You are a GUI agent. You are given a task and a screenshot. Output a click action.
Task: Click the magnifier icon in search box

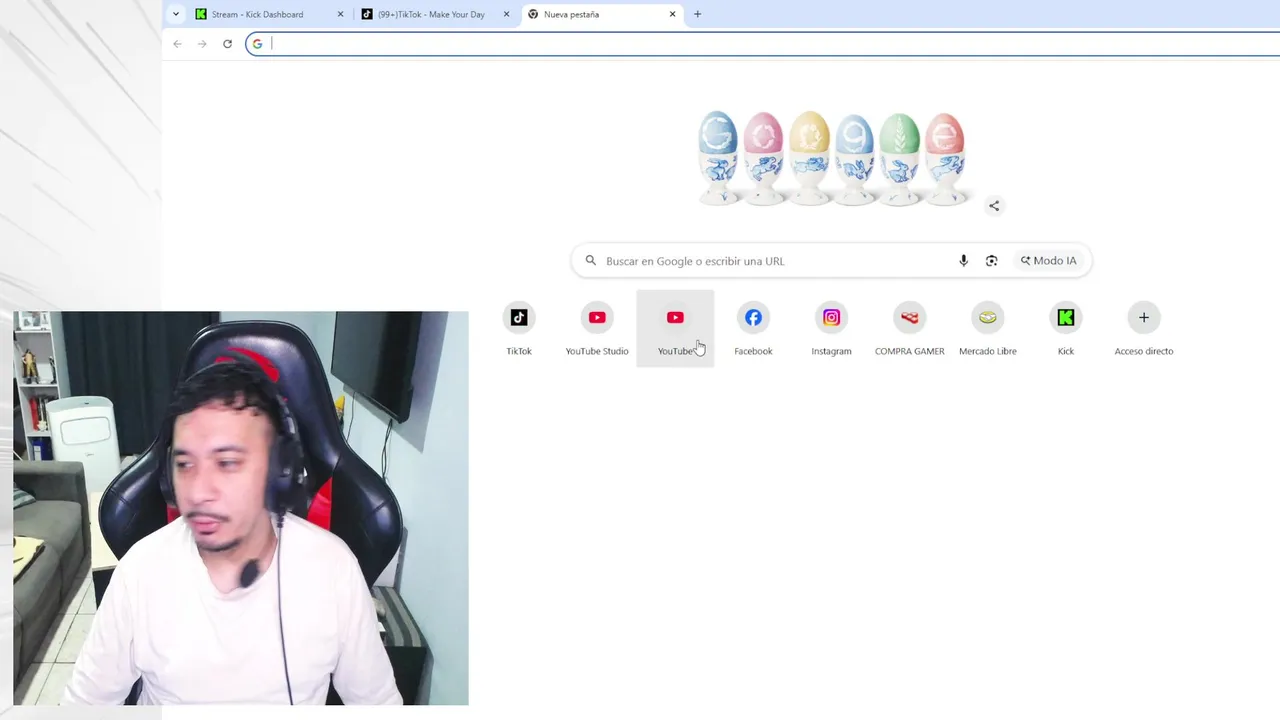[590, 261]
